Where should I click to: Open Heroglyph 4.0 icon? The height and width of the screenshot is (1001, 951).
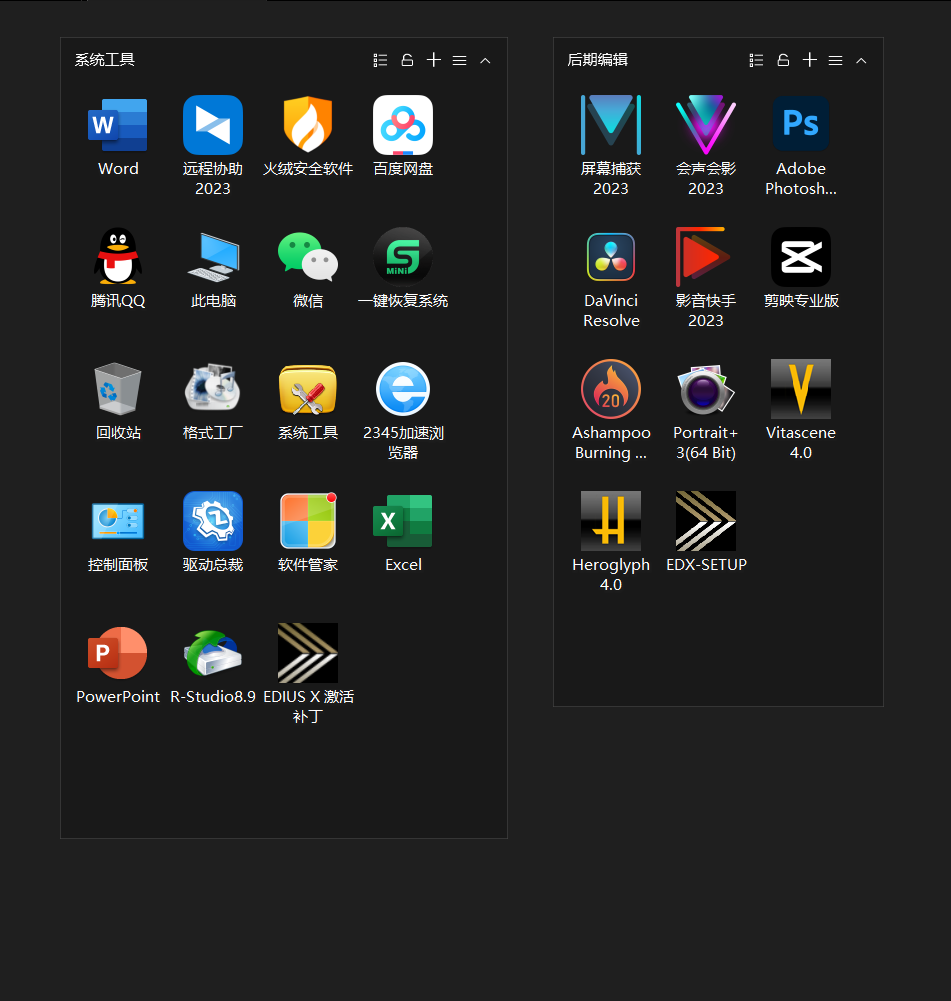point(611,521)
